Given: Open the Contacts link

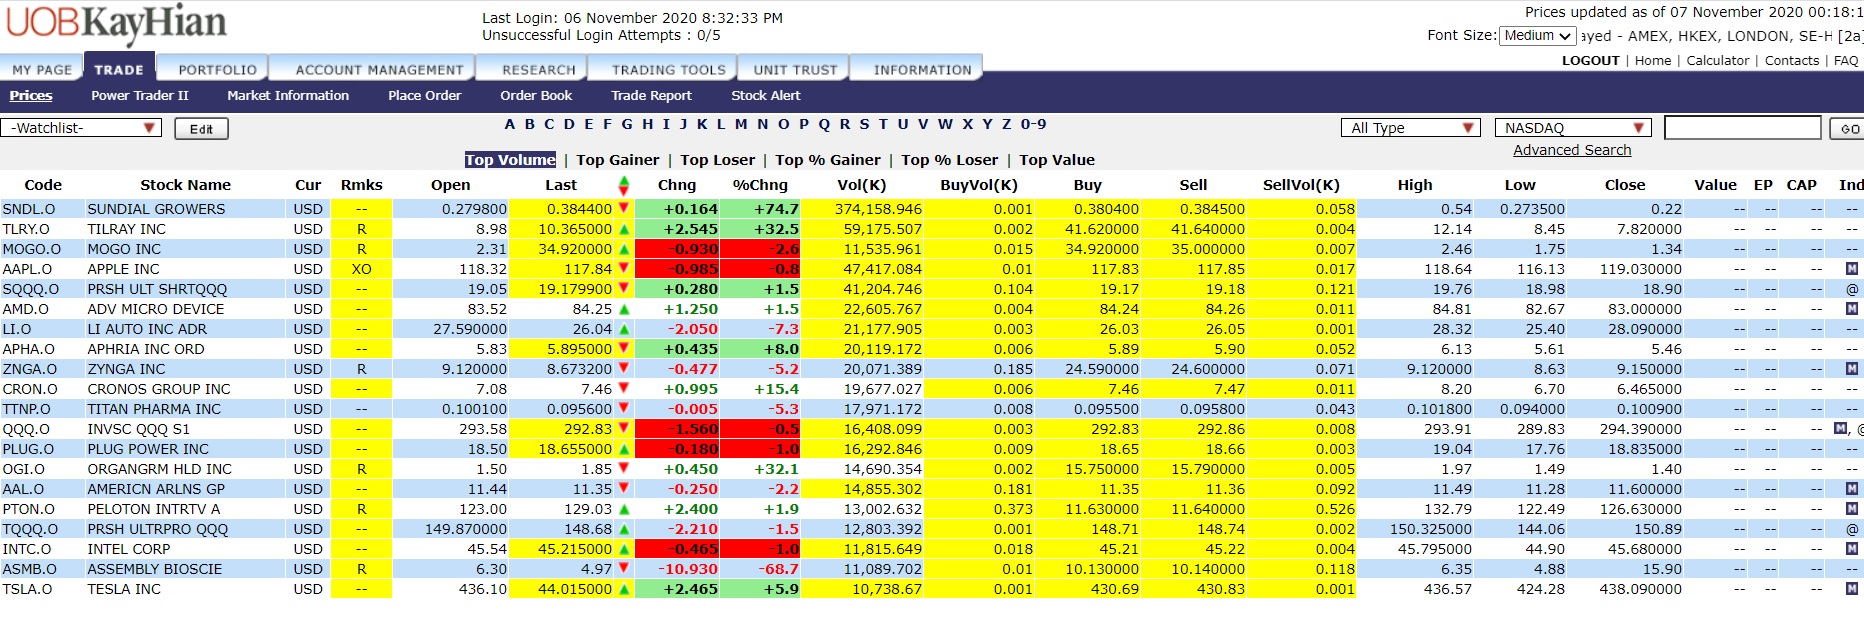Looking at the screenshot, I should click(x=1791, y=61).
